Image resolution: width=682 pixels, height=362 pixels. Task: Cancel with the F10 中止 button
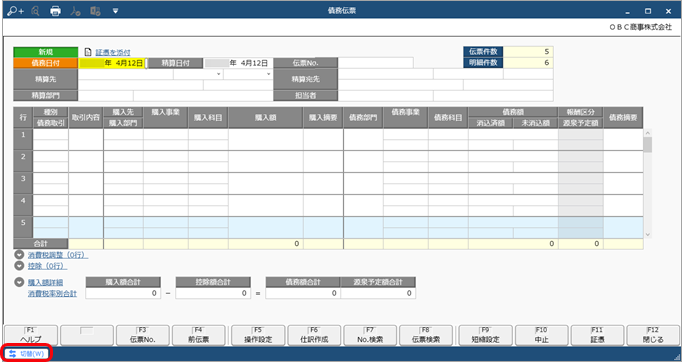(542, 335)
